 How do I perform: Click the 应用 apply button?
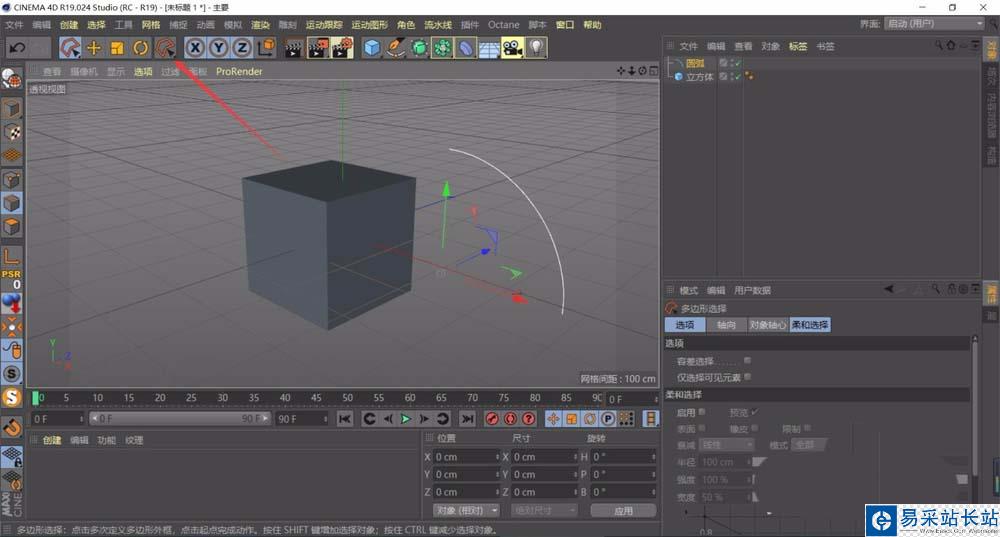pos(623,510)
